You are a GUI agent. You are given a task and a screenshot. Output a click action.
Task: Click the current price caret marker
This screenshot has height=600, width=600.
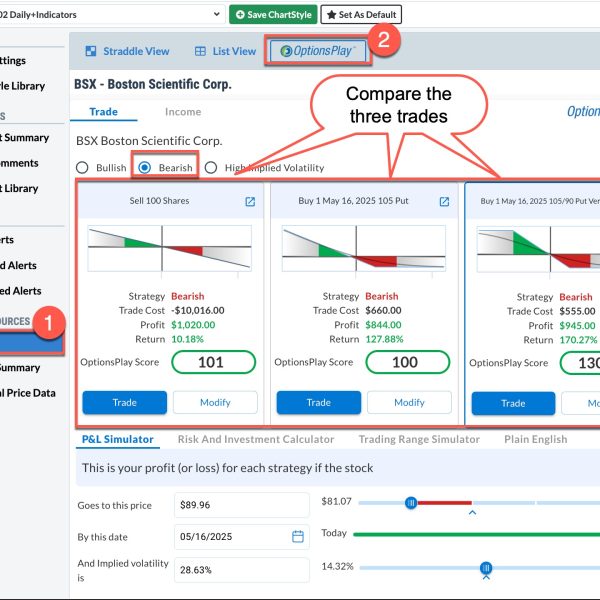(x=473, y=512)
